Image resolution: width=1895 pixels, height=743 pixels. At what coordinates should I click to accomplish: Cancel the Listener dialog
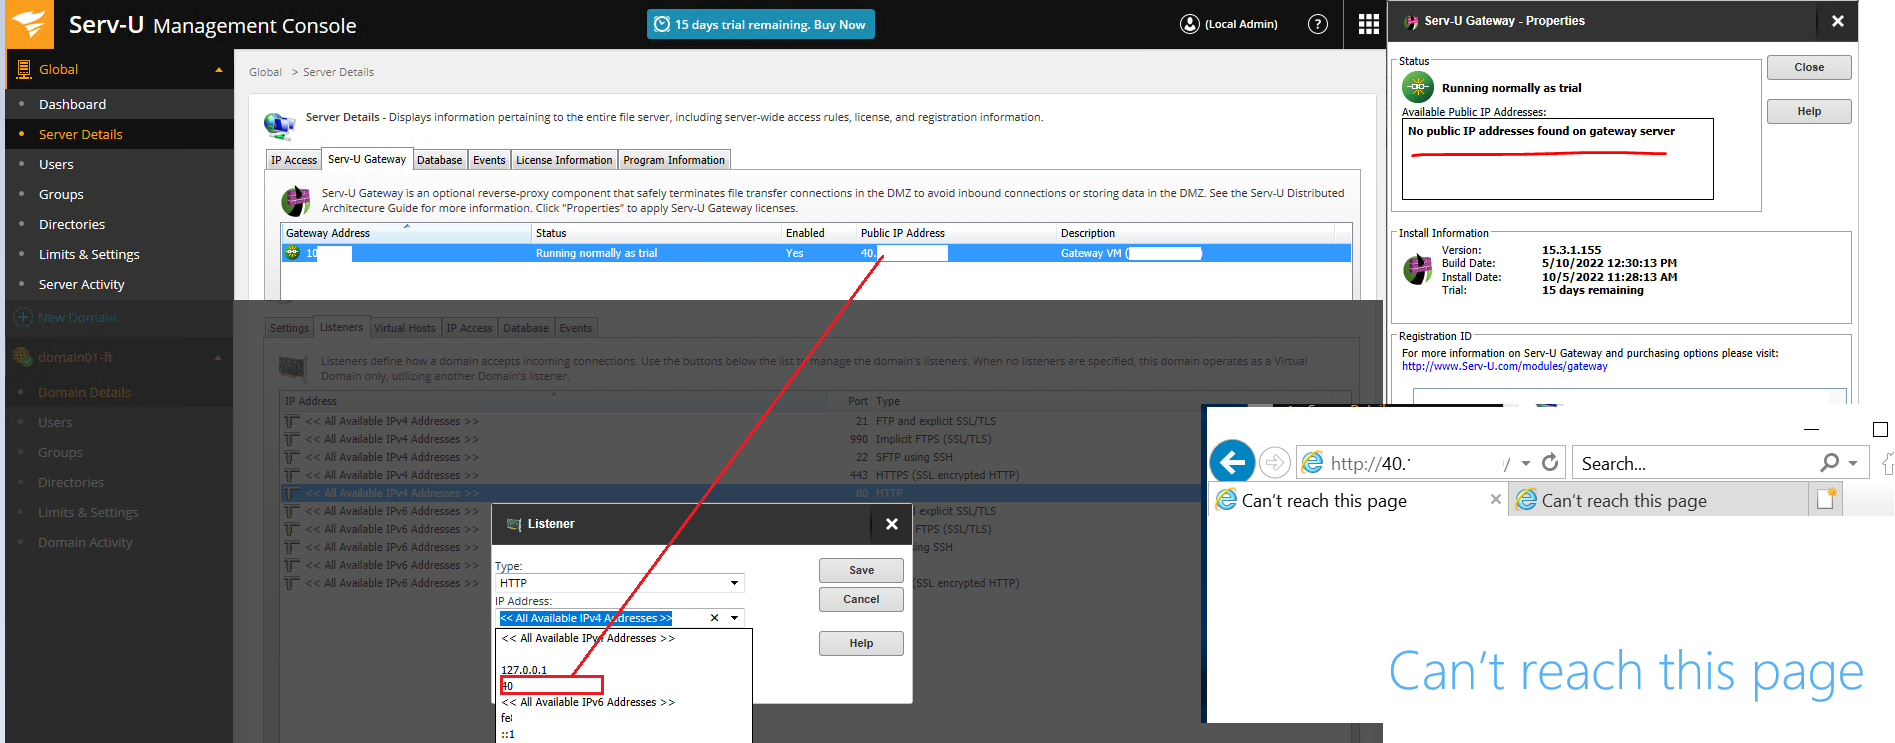[x=861, y=599]
